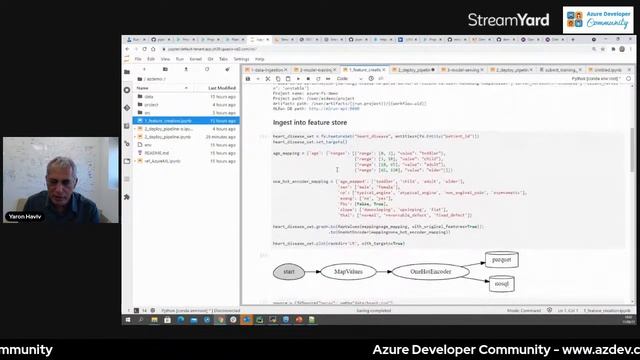The width and height of the screenshot is (640, 360).
Task: Open the Run menu
Action: (x=180, y=59)
